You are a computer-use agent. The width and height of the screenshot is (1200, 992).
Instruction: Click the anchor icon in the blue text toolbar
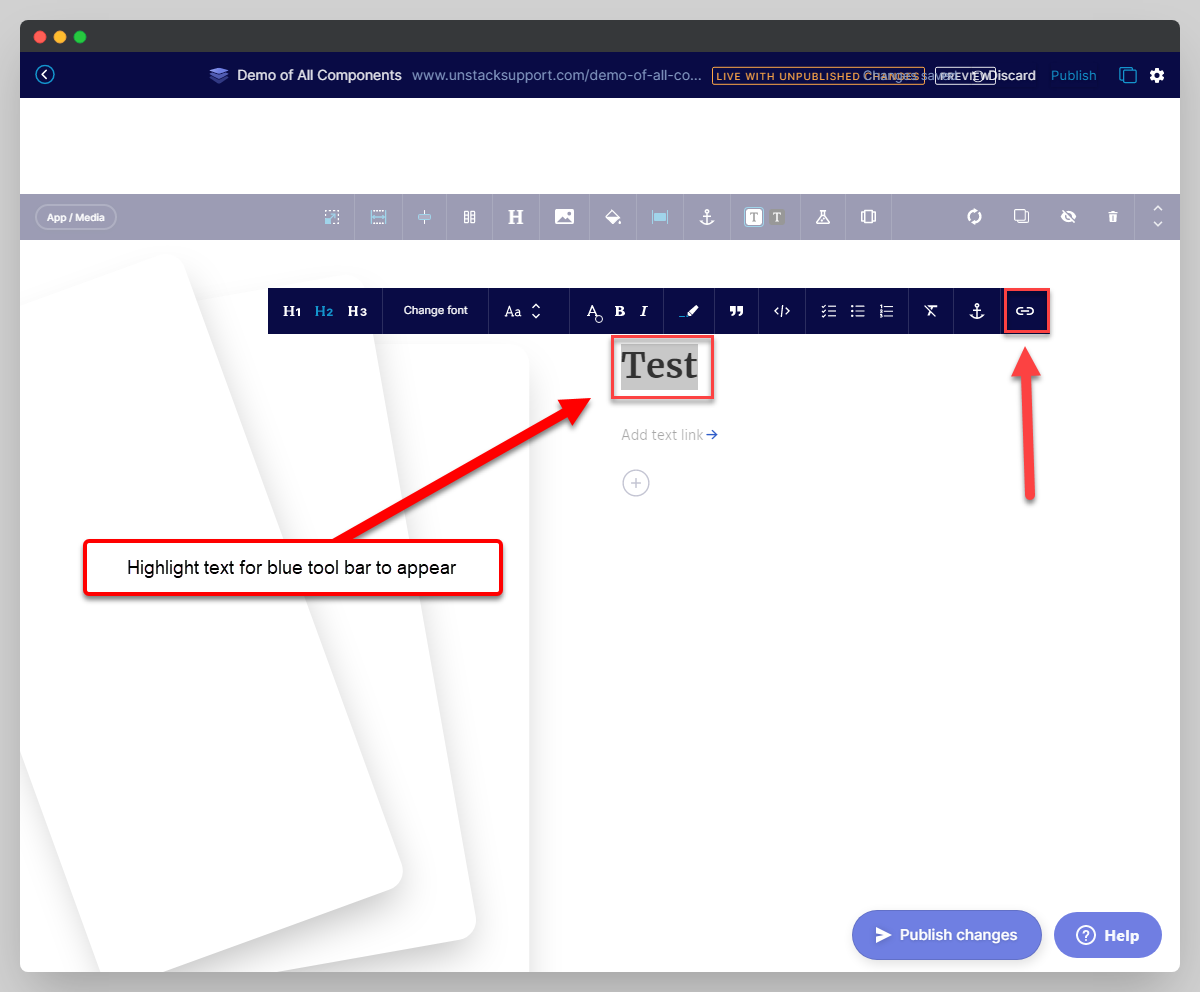pyautogui.click(x=977, y=311)
